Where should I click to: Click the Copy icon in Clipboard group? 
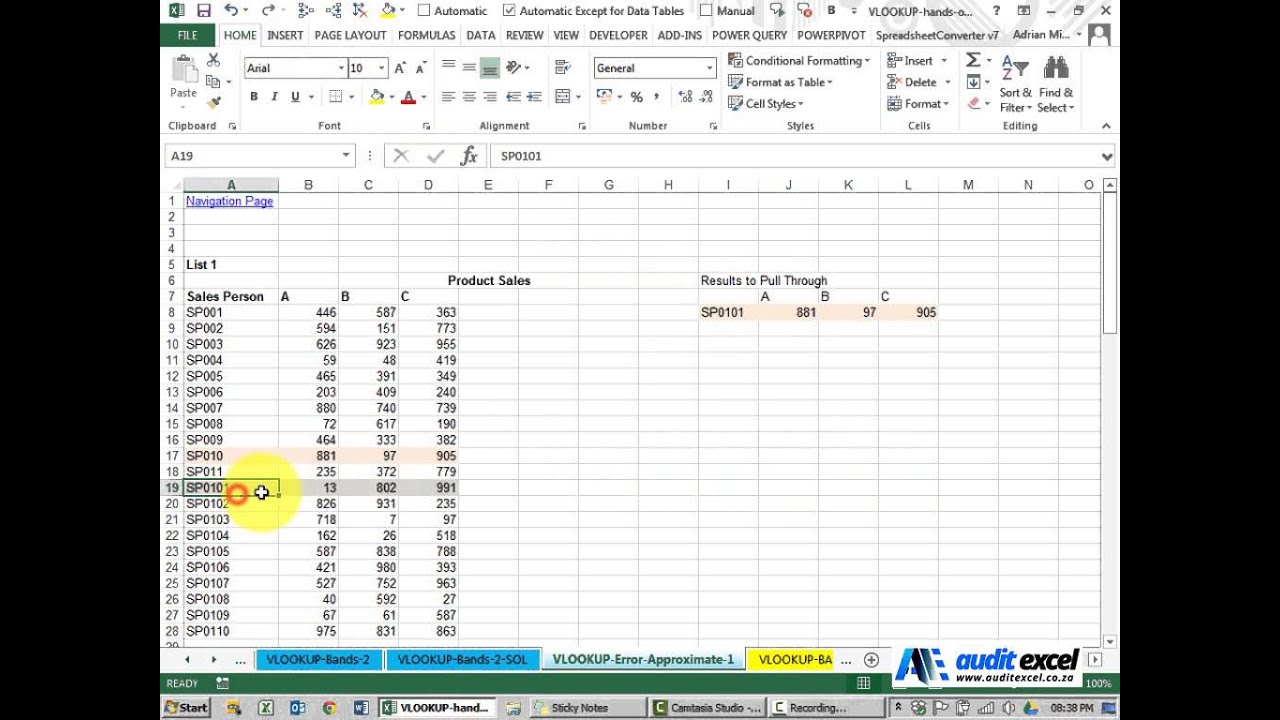tap(213, 82)
